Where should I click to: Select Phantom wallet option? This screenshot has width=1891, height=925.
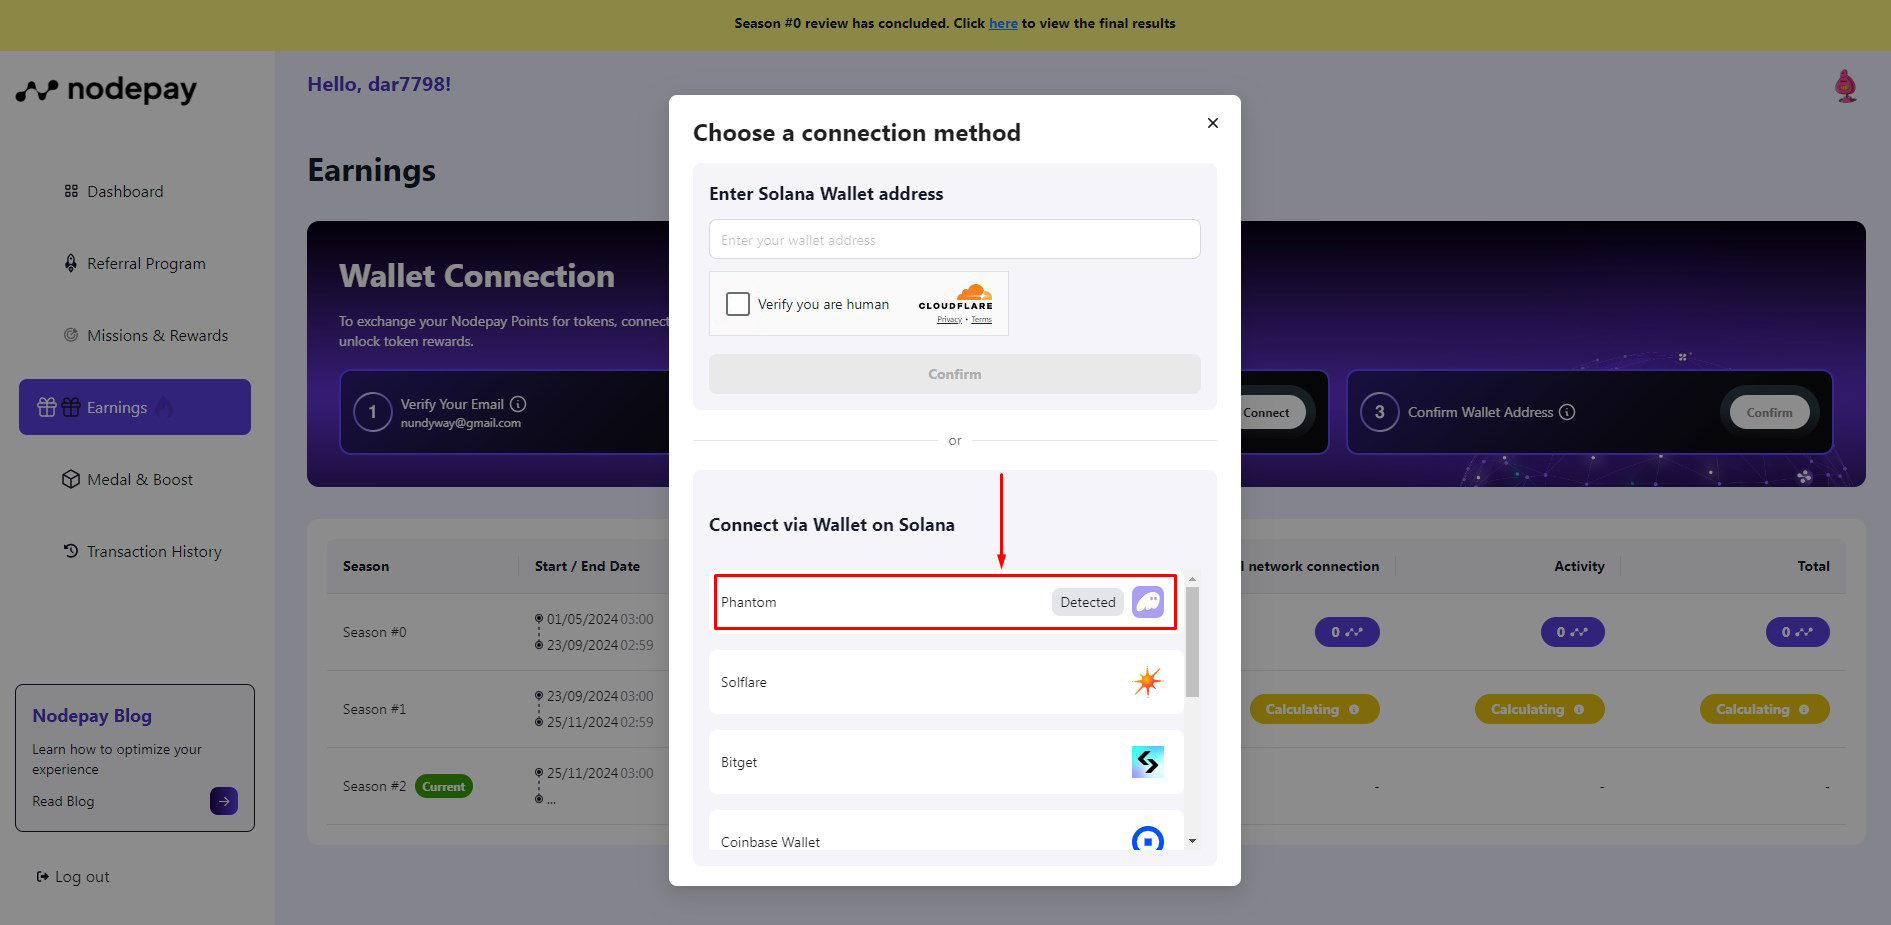[x=945, y=602]
